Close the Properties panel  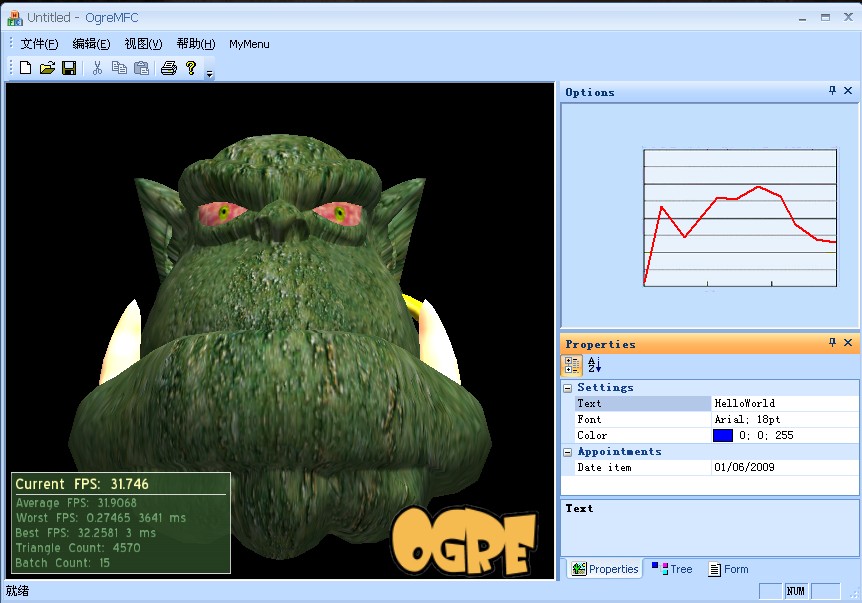848,343
